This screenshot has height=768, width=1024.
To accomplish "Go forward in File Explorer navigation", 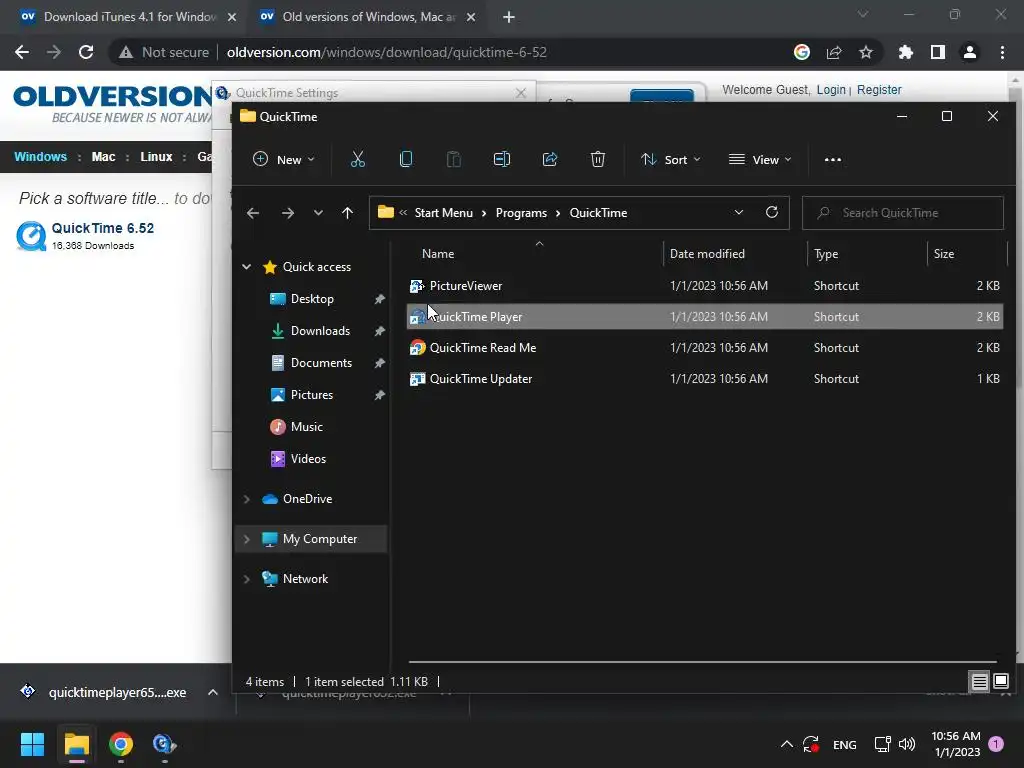I will pyautogui.click(x=287, y=213).
